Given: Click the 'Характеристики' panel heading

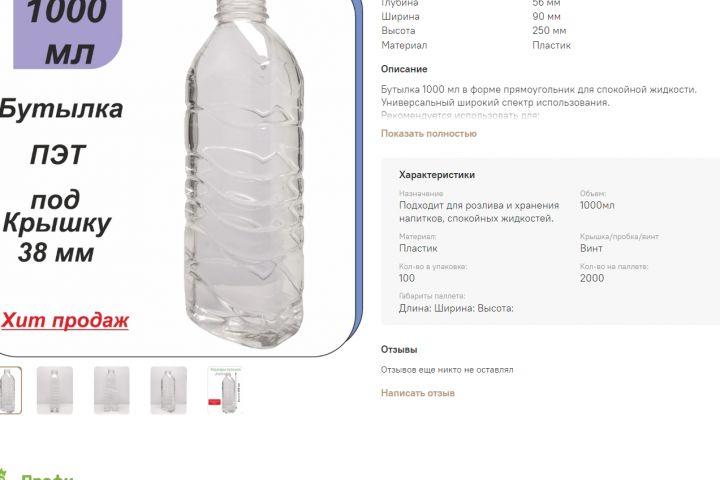Looking at the screenshot, I should click(437, 175).
